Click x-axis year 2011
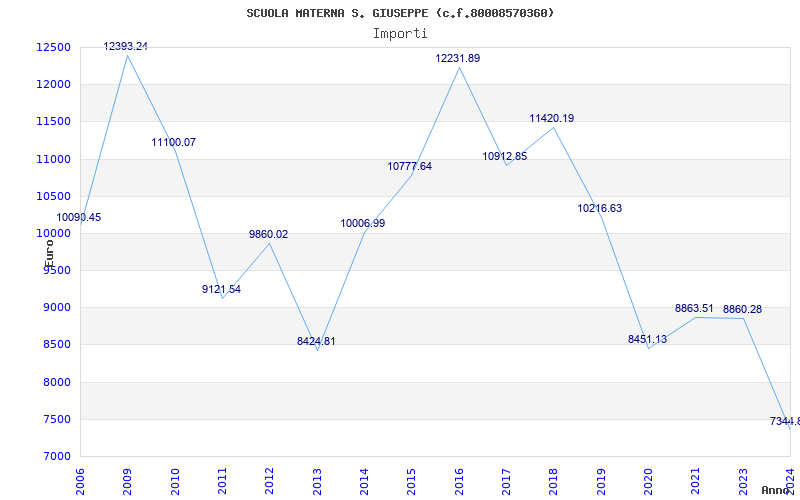 (222, 482)
